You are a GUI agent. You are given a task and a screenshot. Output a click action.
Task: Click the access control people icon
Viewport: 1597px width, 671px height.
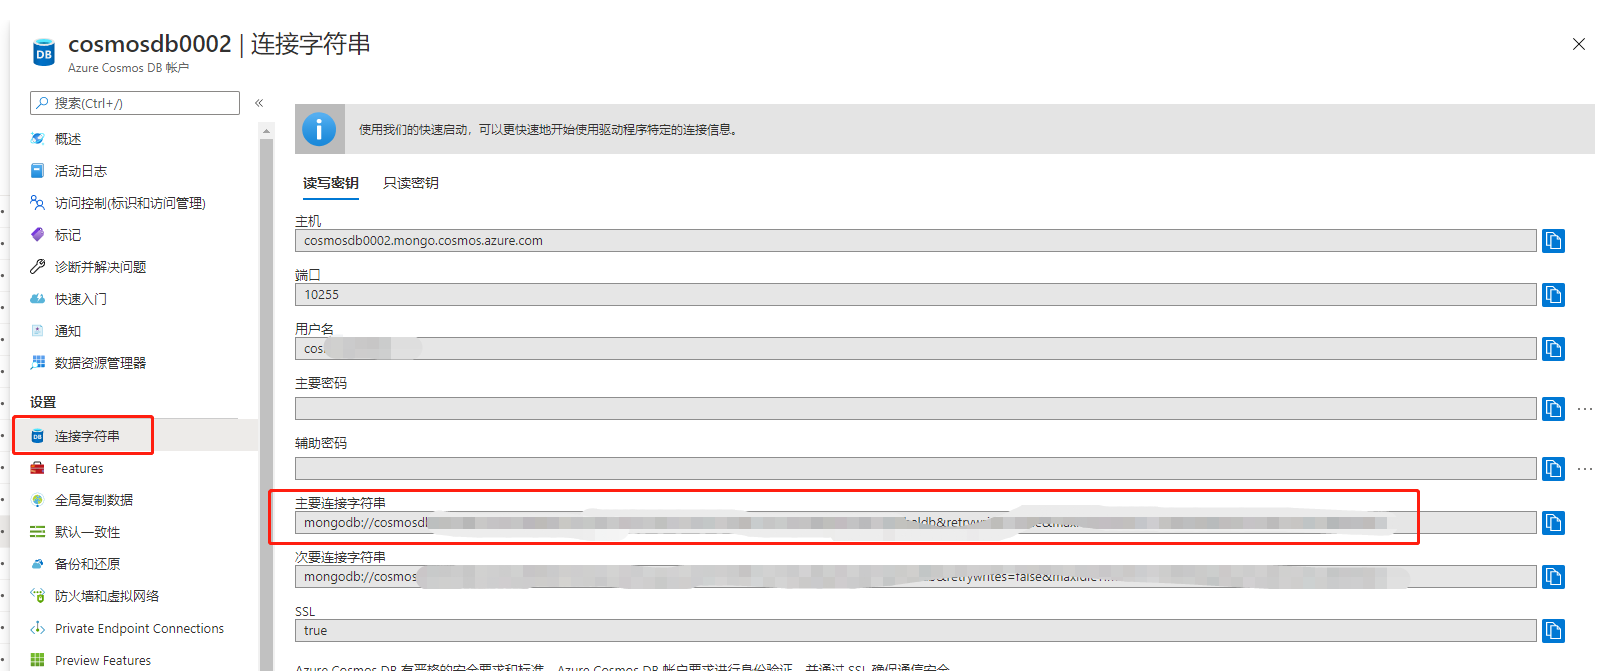click(37, 203)
